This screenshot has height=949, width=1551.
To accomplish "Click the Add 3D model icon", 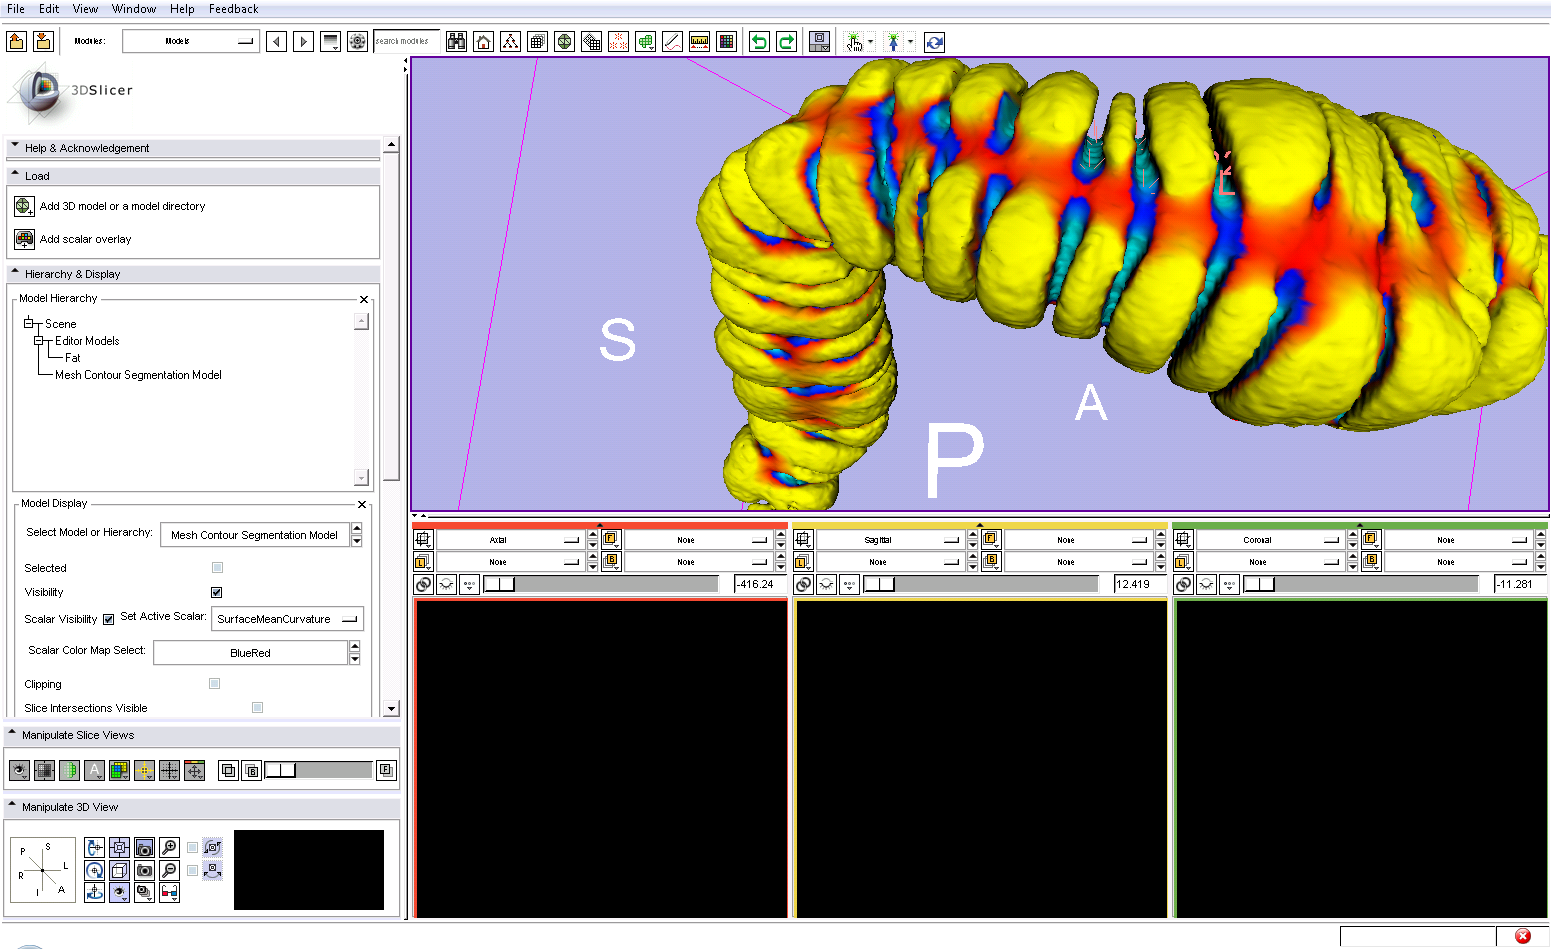I will (x=24, y=206).
